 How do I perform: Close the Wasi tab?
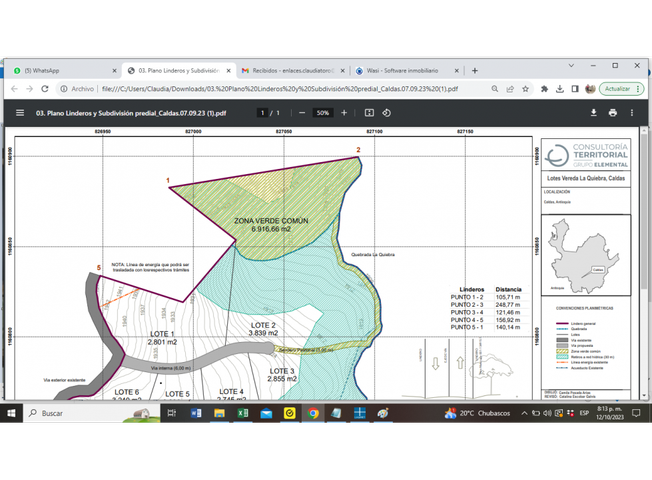(x=457, y=71)
